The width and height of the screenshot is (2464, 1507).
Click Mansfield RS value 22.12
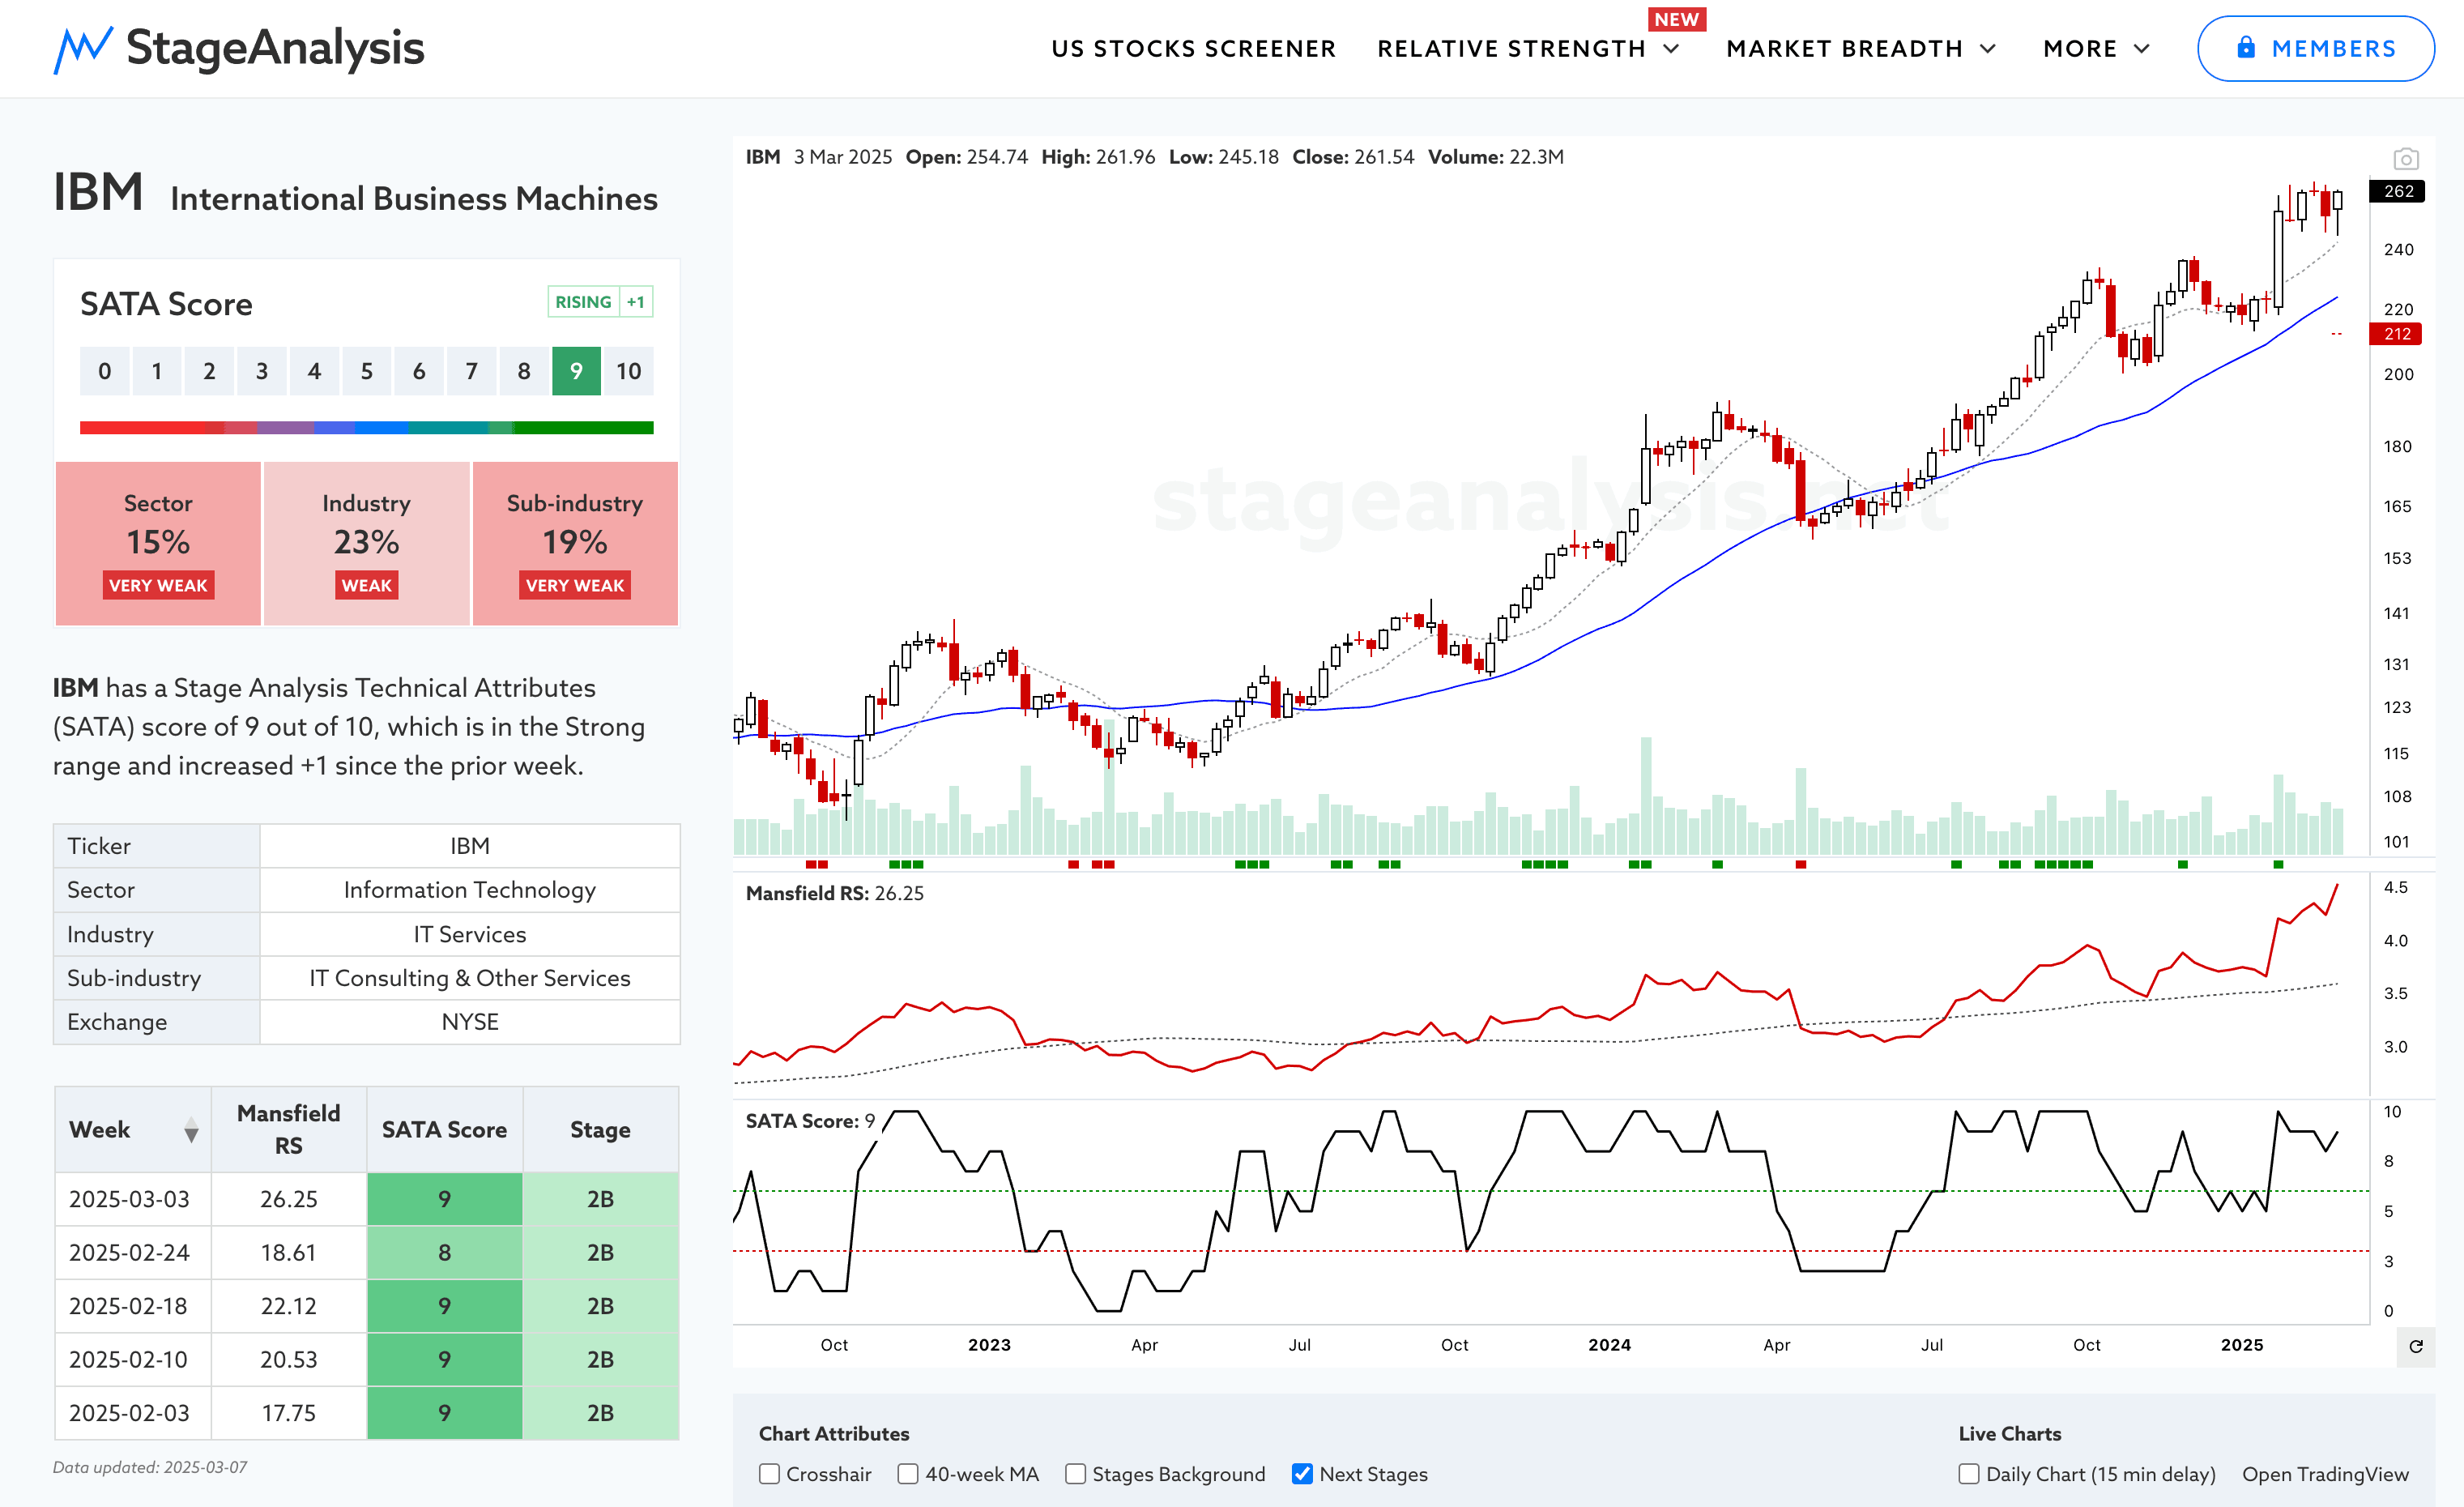coord(288,1306)
